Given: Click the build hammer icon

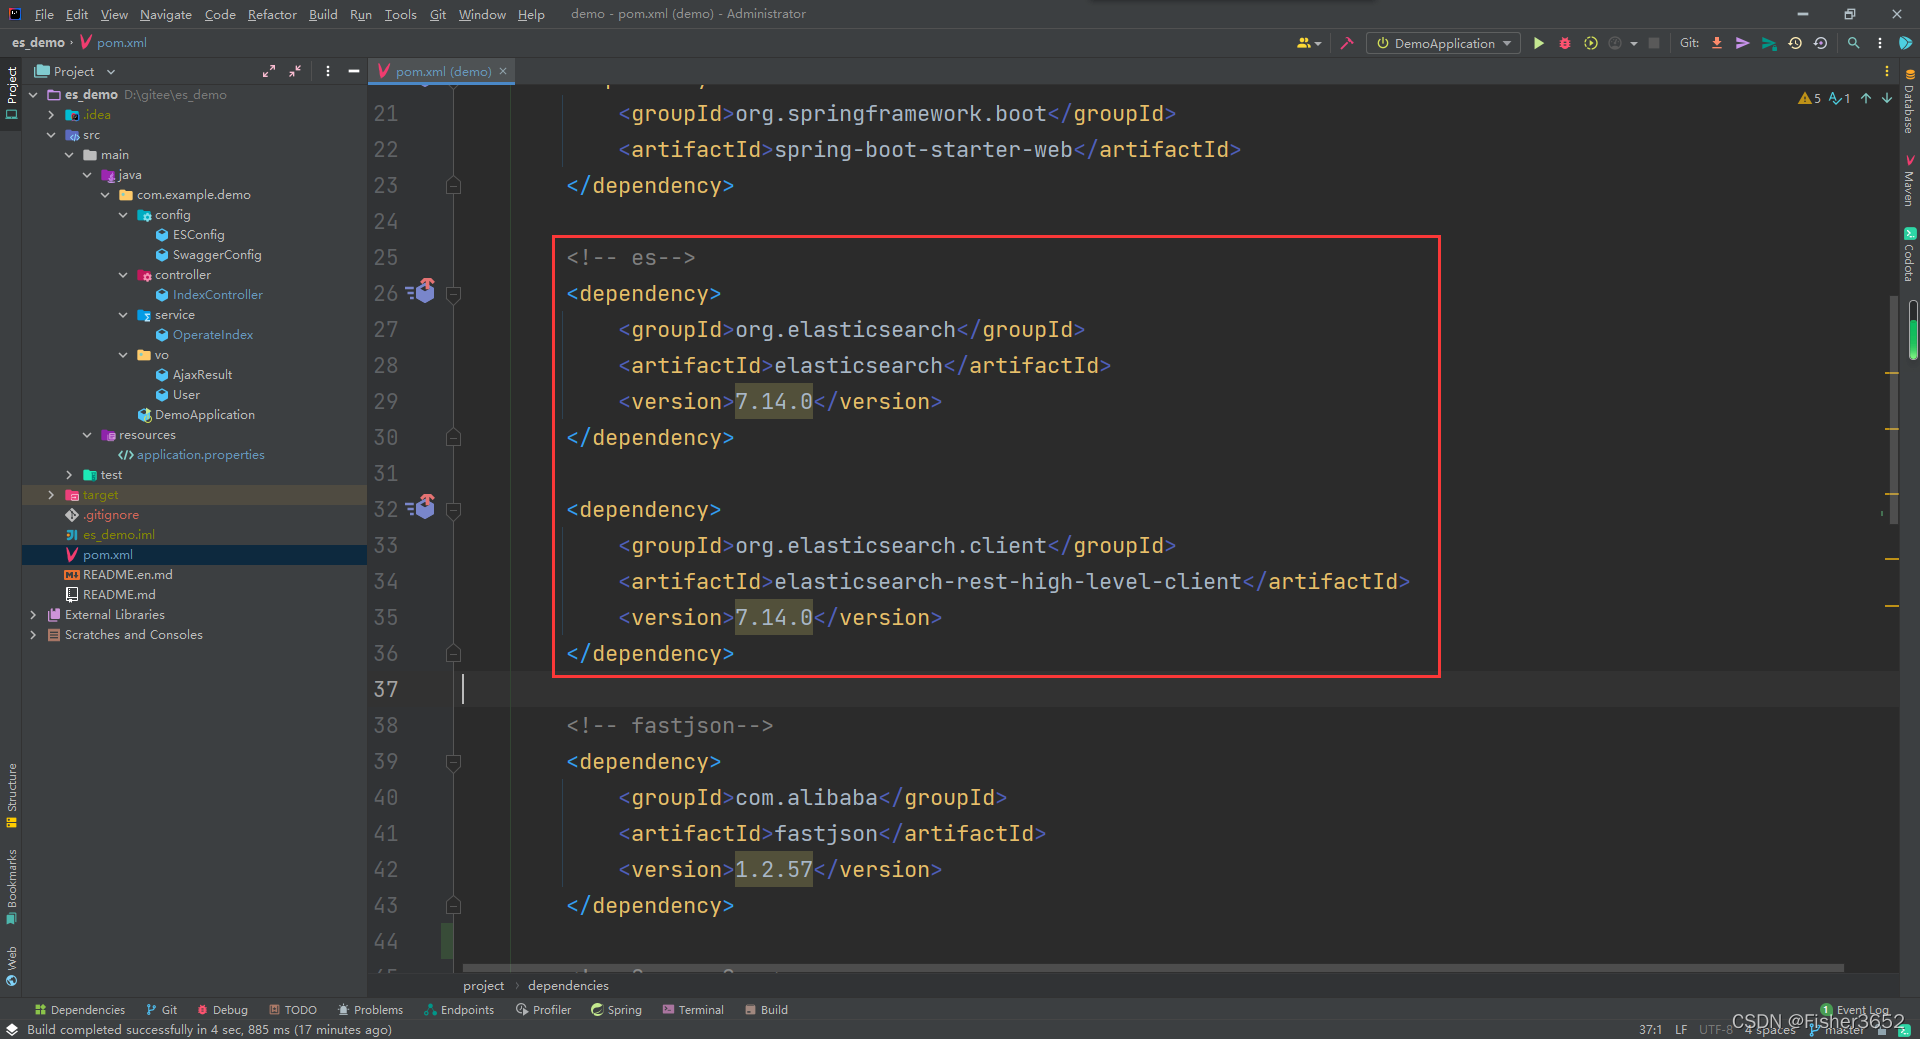Looking at the screenshot, I should 1347,43.
